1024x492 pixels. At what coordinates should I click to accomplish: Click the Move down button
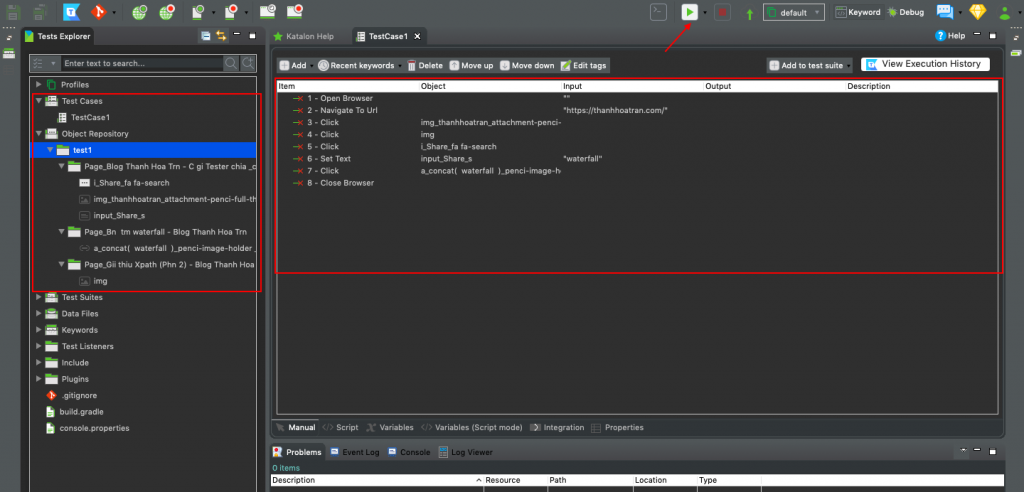[x=528, y=65]
